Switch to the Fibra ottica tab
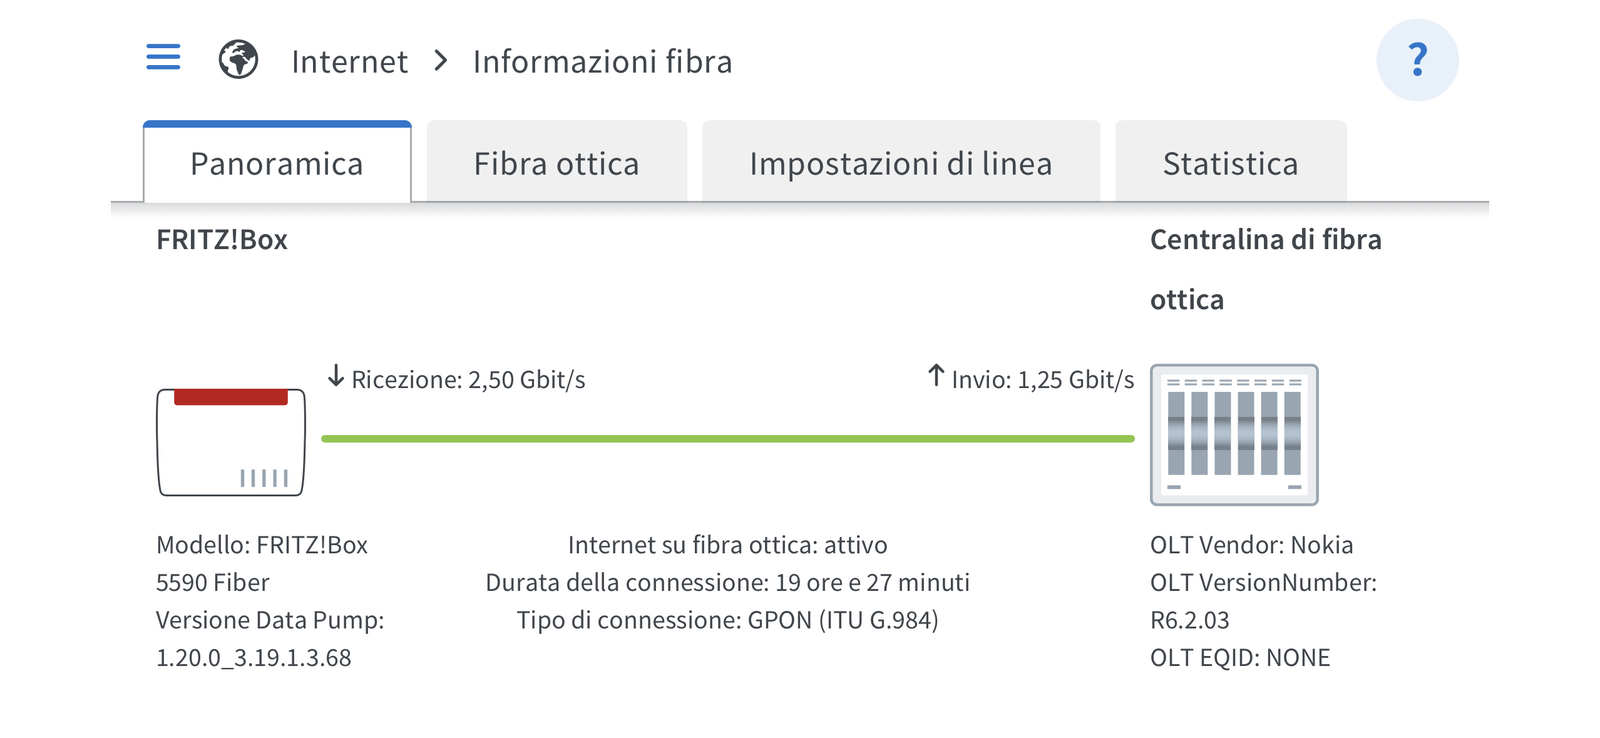 (557, 163)
